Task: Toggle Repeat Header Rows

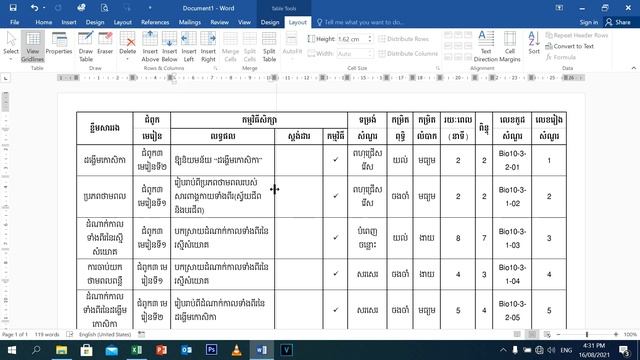Action: click(x=577, y=36)
